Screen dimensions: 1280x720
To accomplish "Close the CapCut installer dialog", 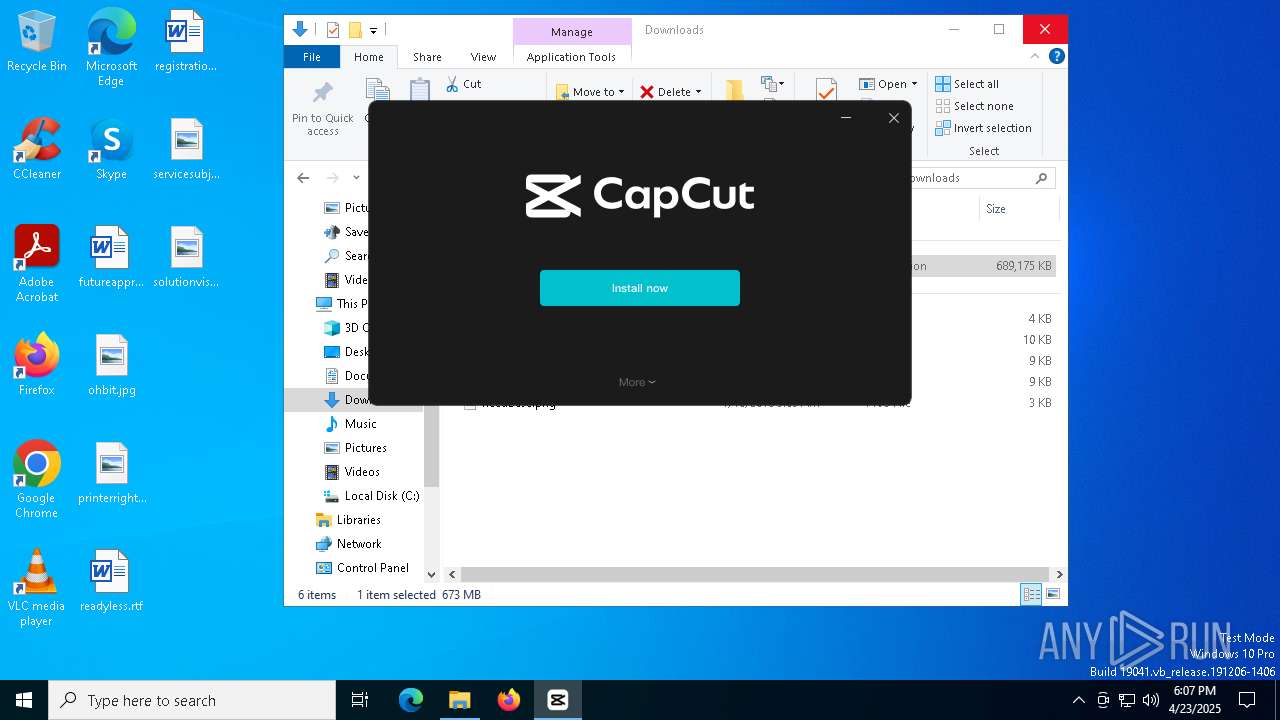I will pos(894,118).
